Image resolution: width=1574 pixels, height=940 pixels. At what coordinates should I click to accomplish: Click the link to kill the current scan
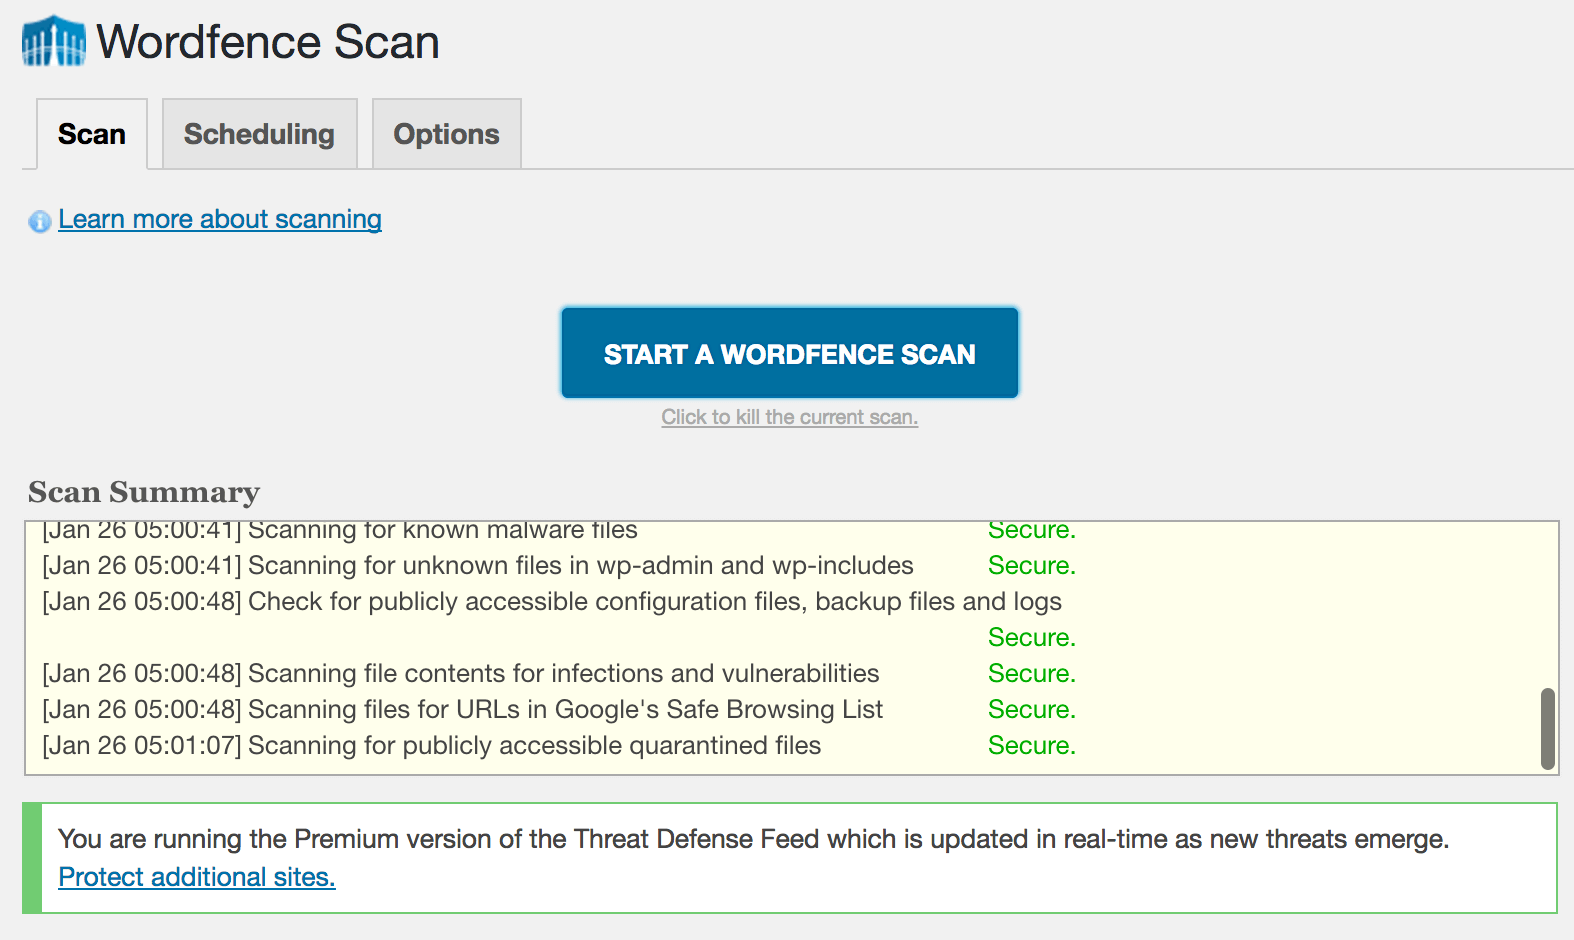pyautogui.click(x=789, y=417)
